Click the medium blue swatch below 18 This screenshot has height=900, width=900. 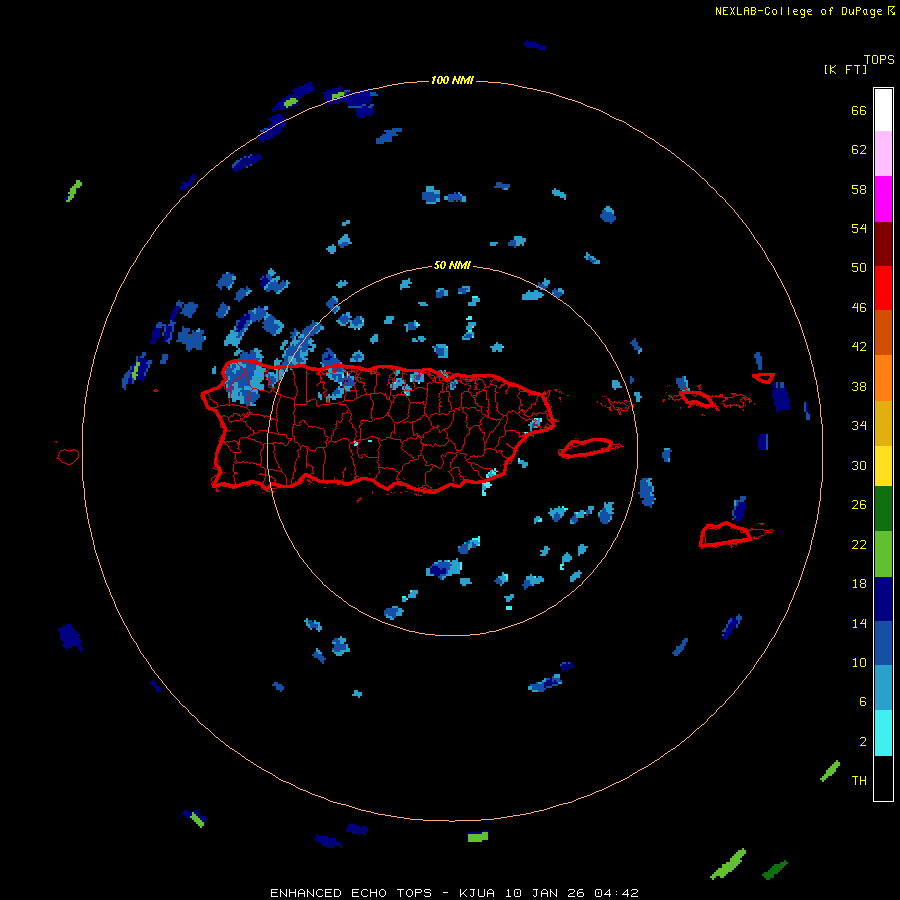click(883, 643)
